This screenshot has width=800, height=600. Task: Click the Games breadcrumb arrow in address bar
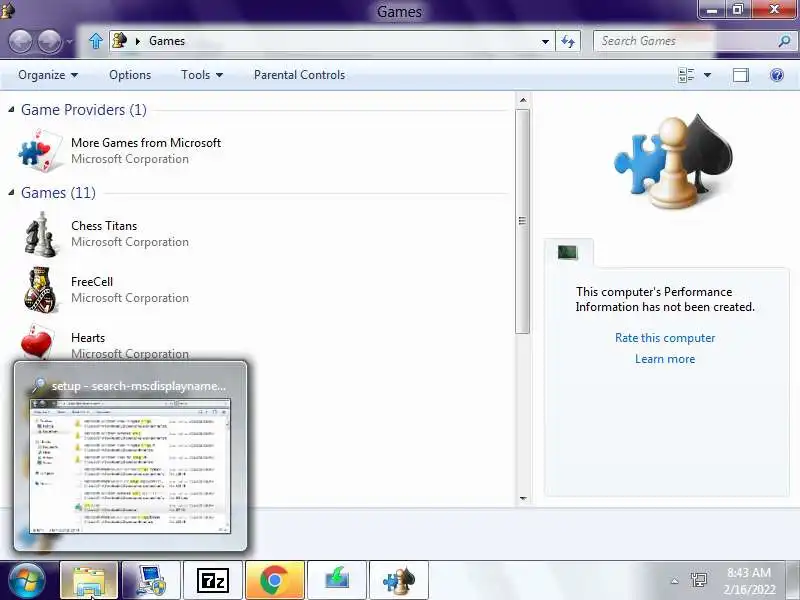pos(138,41)
